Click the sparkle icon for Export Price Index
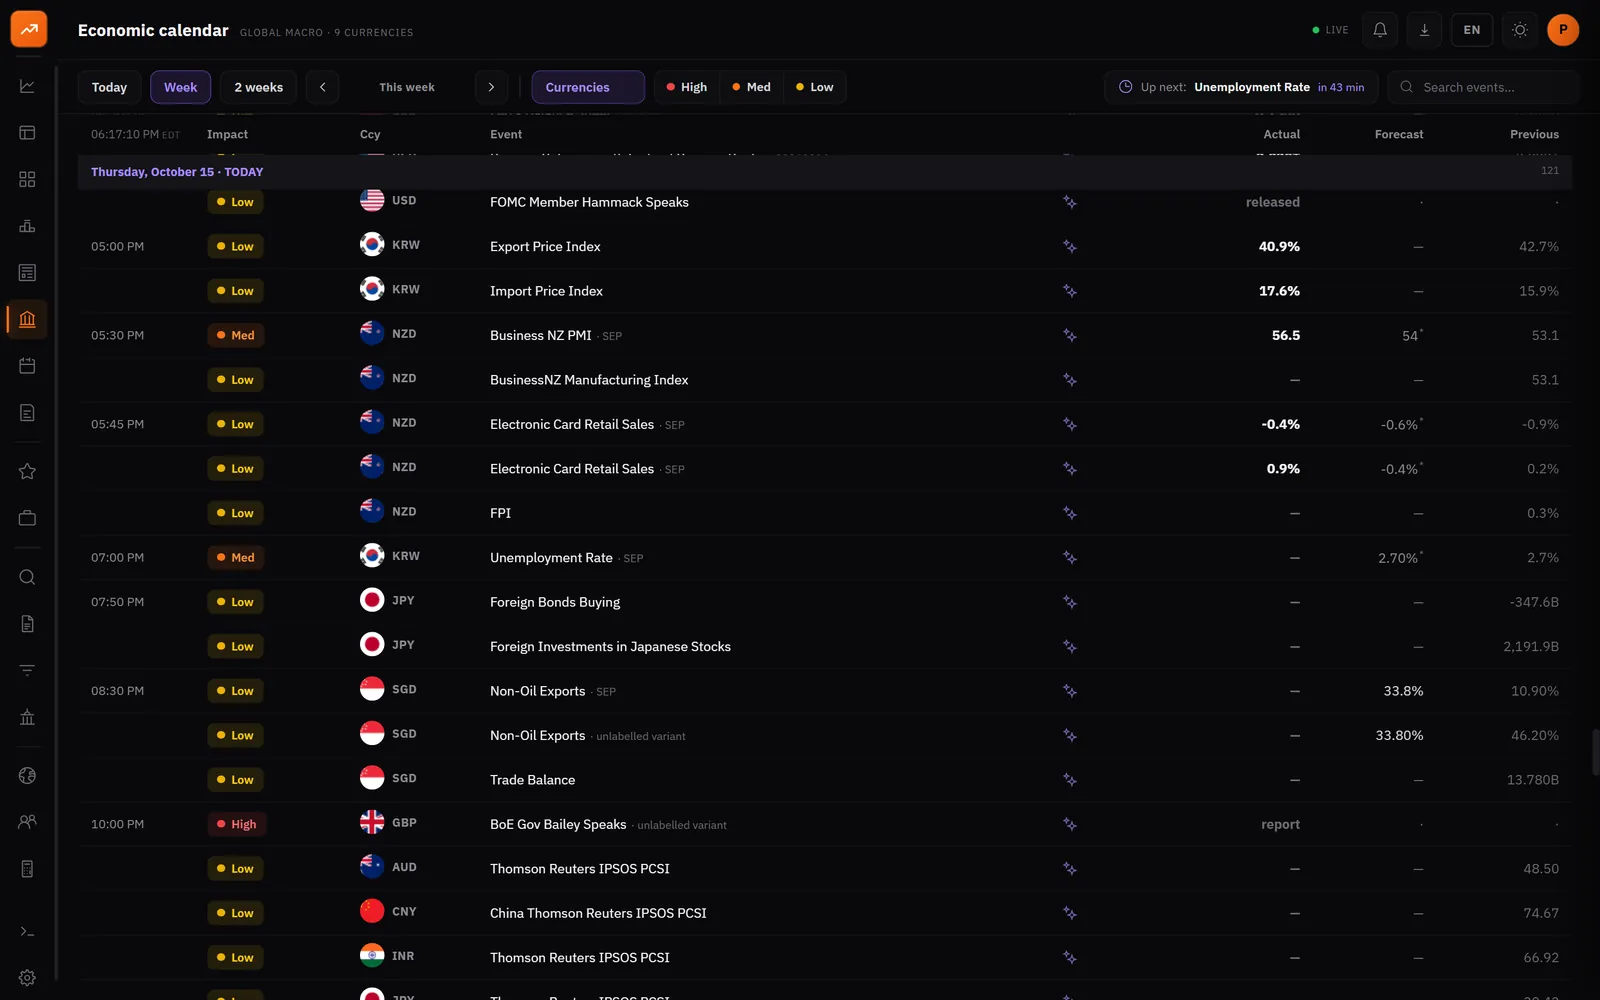 [x=1070, y=246]
